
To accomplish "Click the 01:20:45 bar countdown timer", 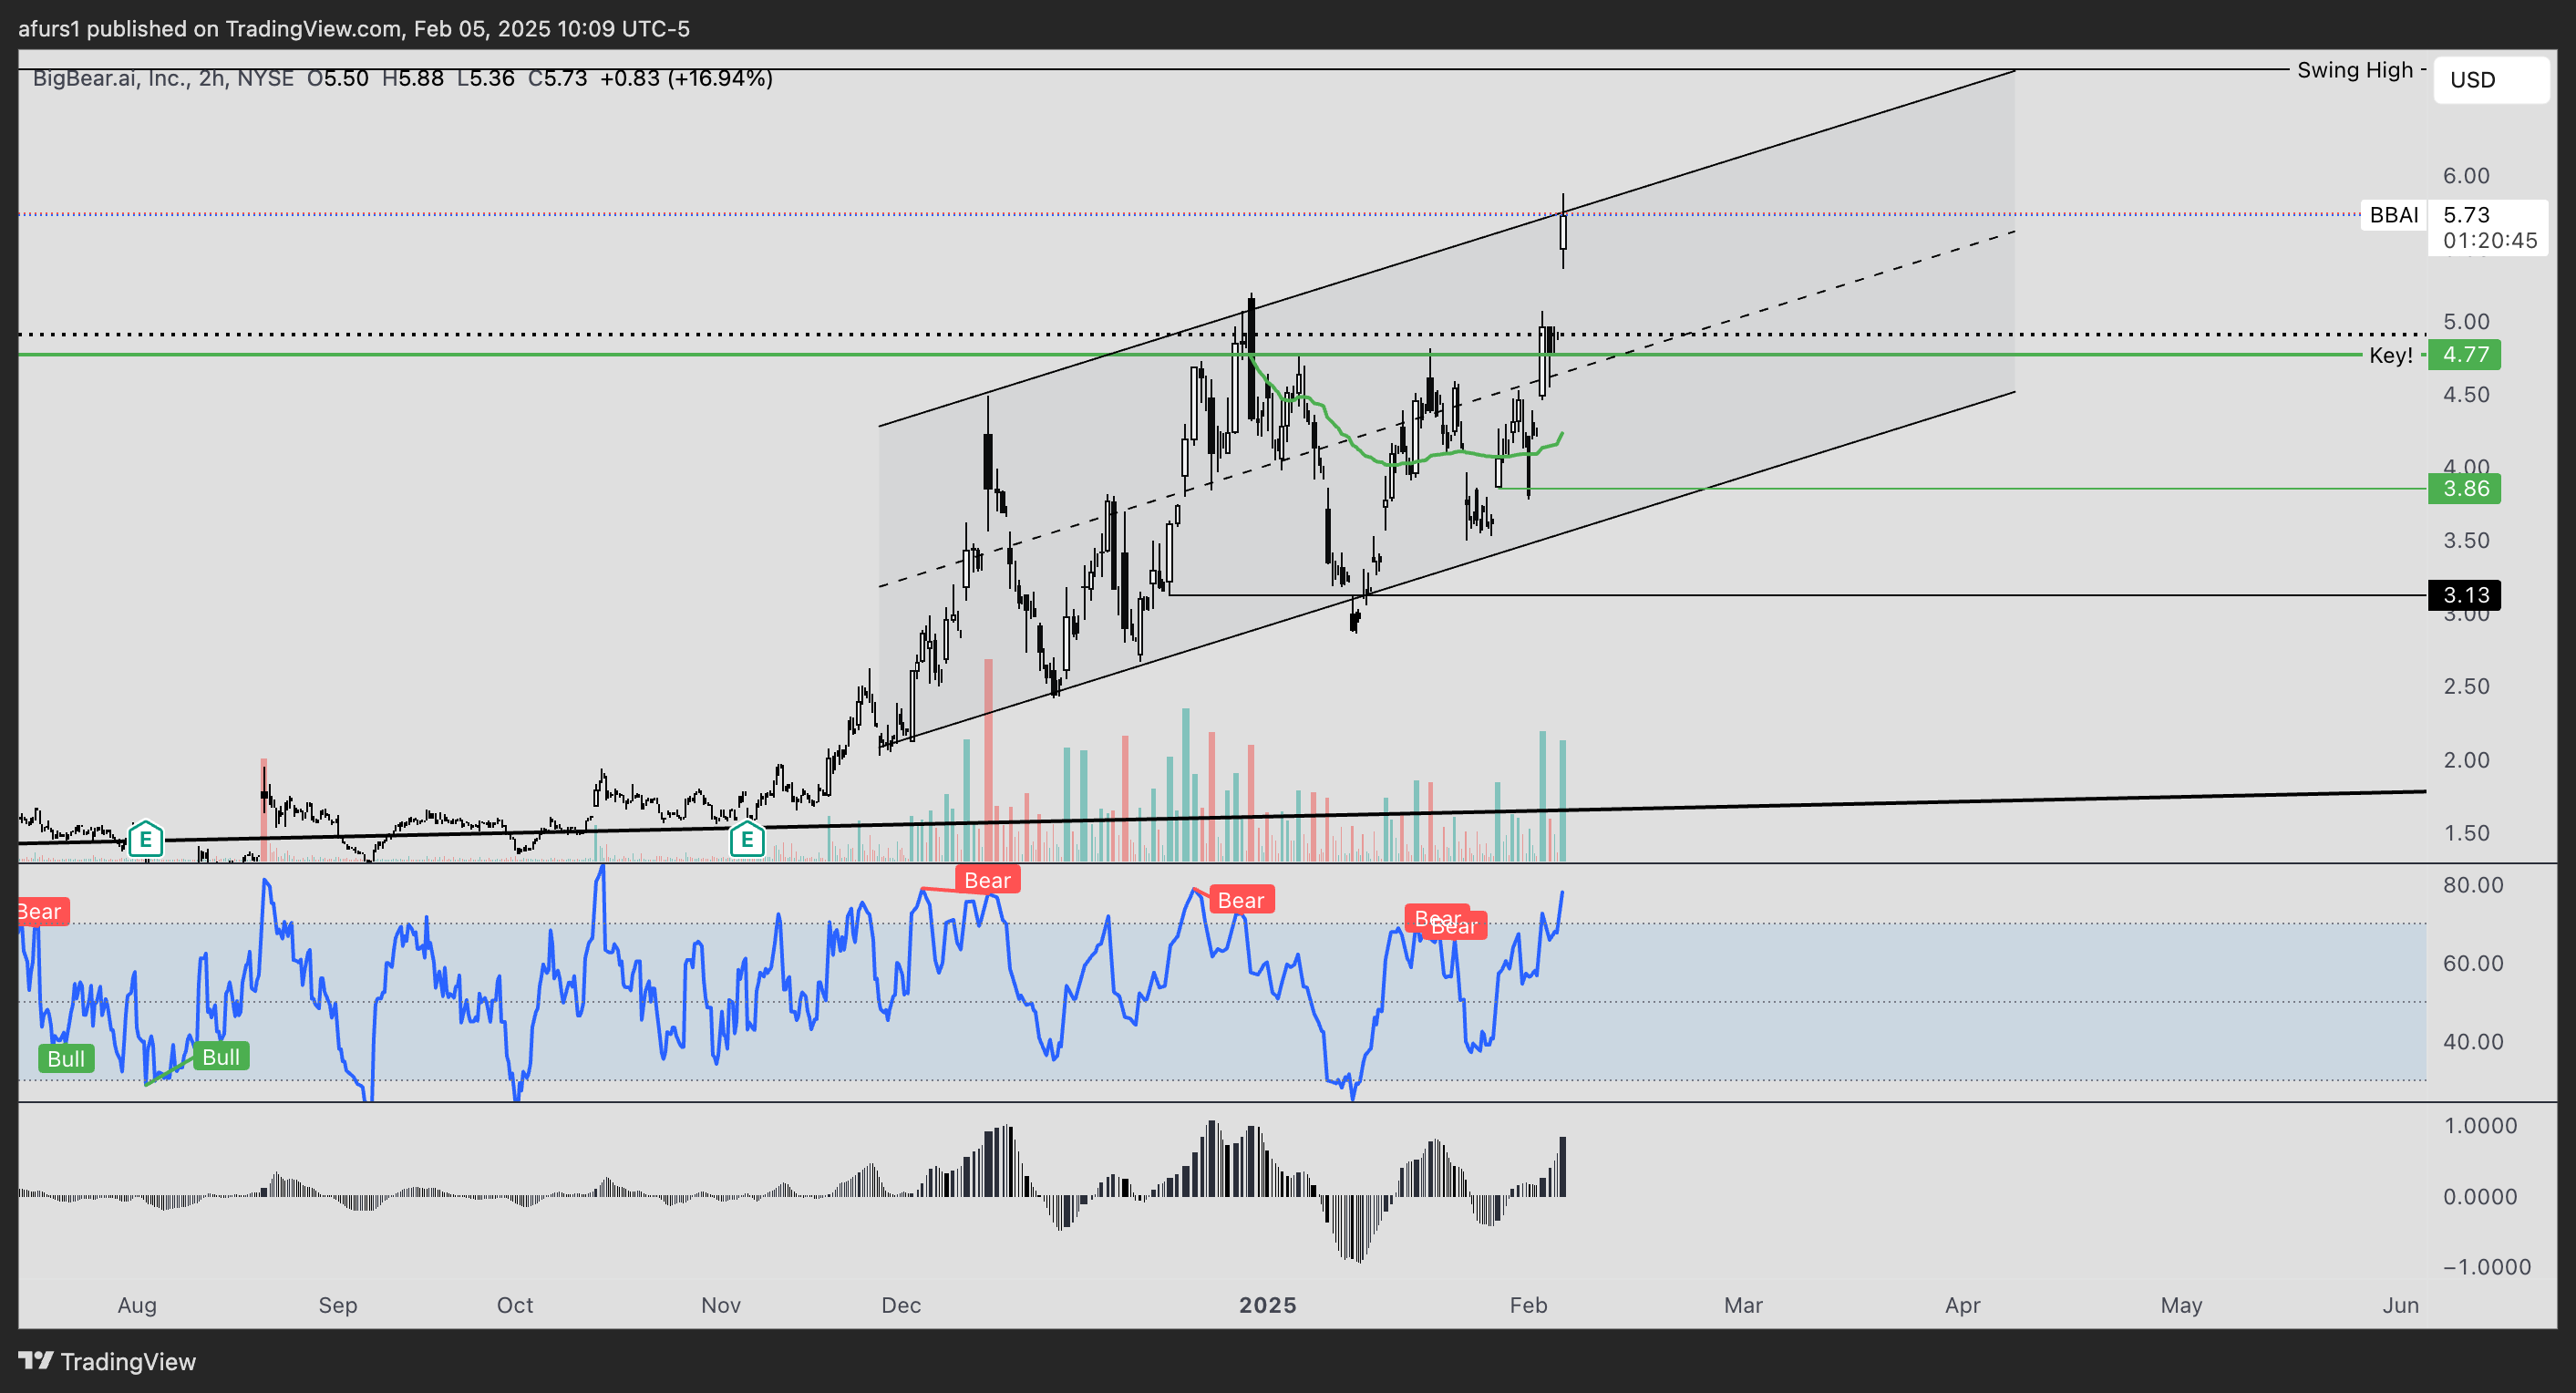I will tap(2490, 241).
